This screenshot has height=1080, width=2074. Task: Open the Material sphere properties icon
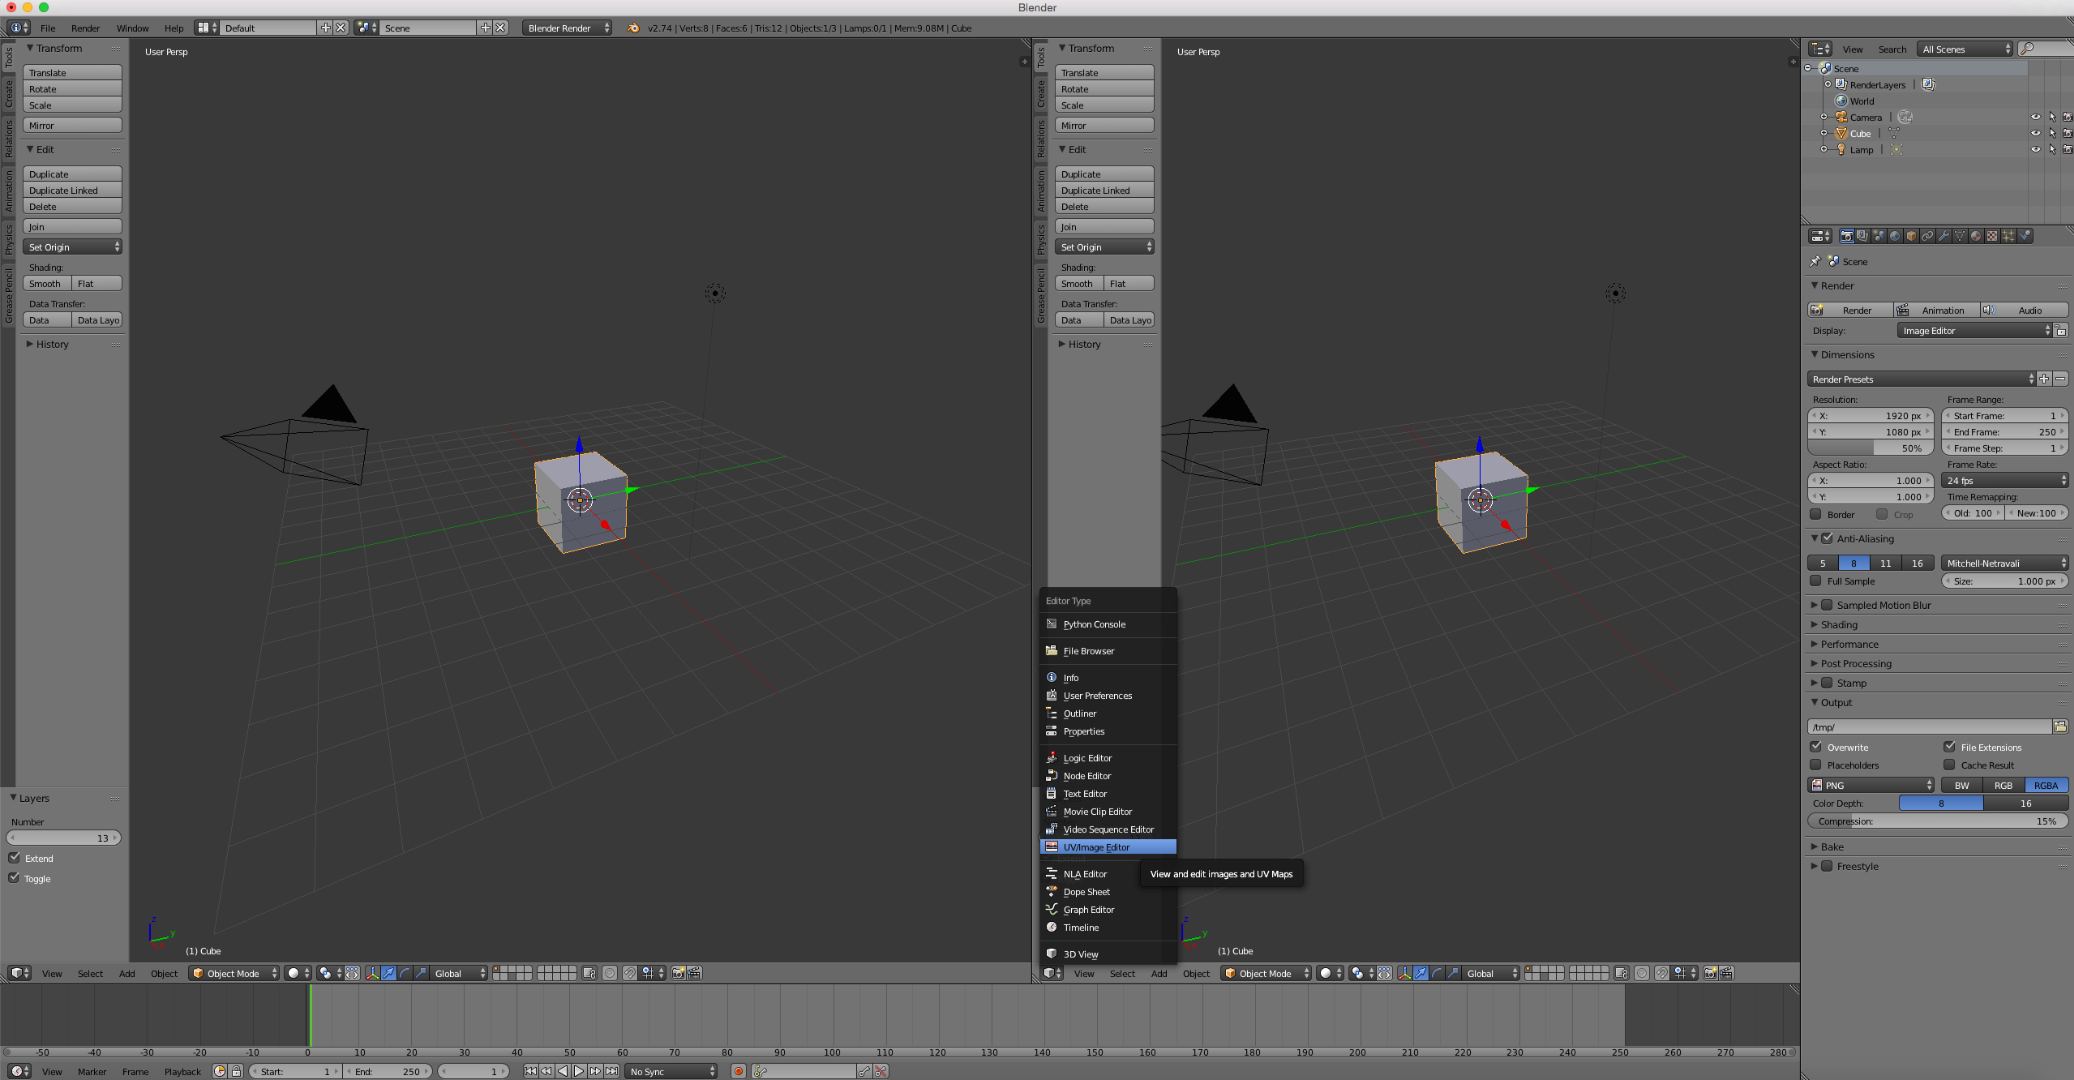pyautogui.click(x=1975, y=236)
